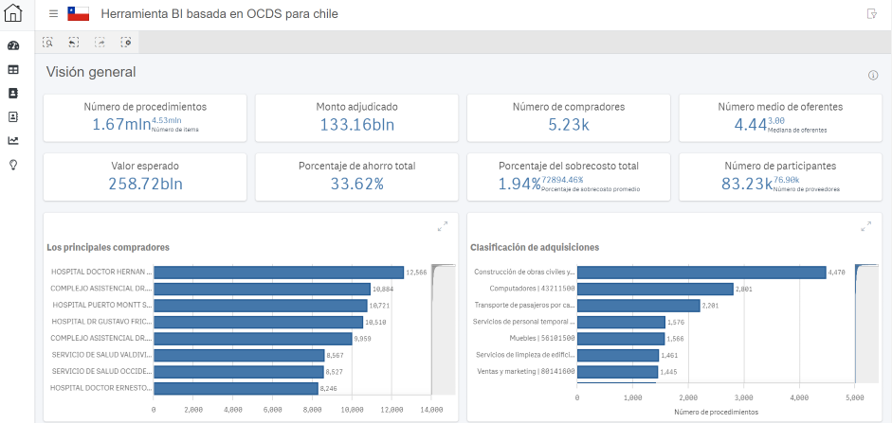Click the info icon beside Visión general
The height and width of the screenshot is (423, 892).
873,75
